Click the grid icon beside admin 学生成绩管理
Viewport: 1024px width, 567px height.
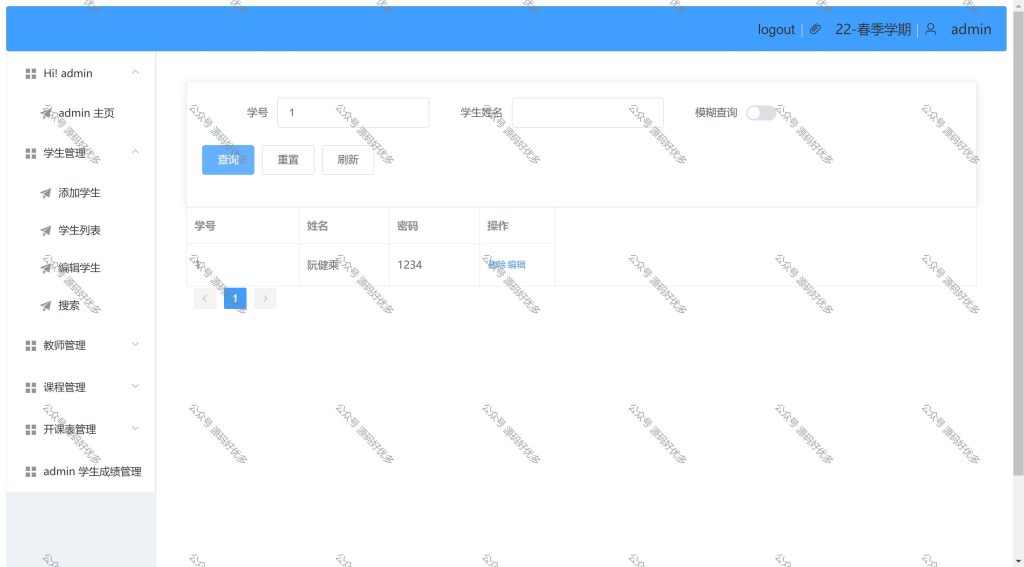31,472
